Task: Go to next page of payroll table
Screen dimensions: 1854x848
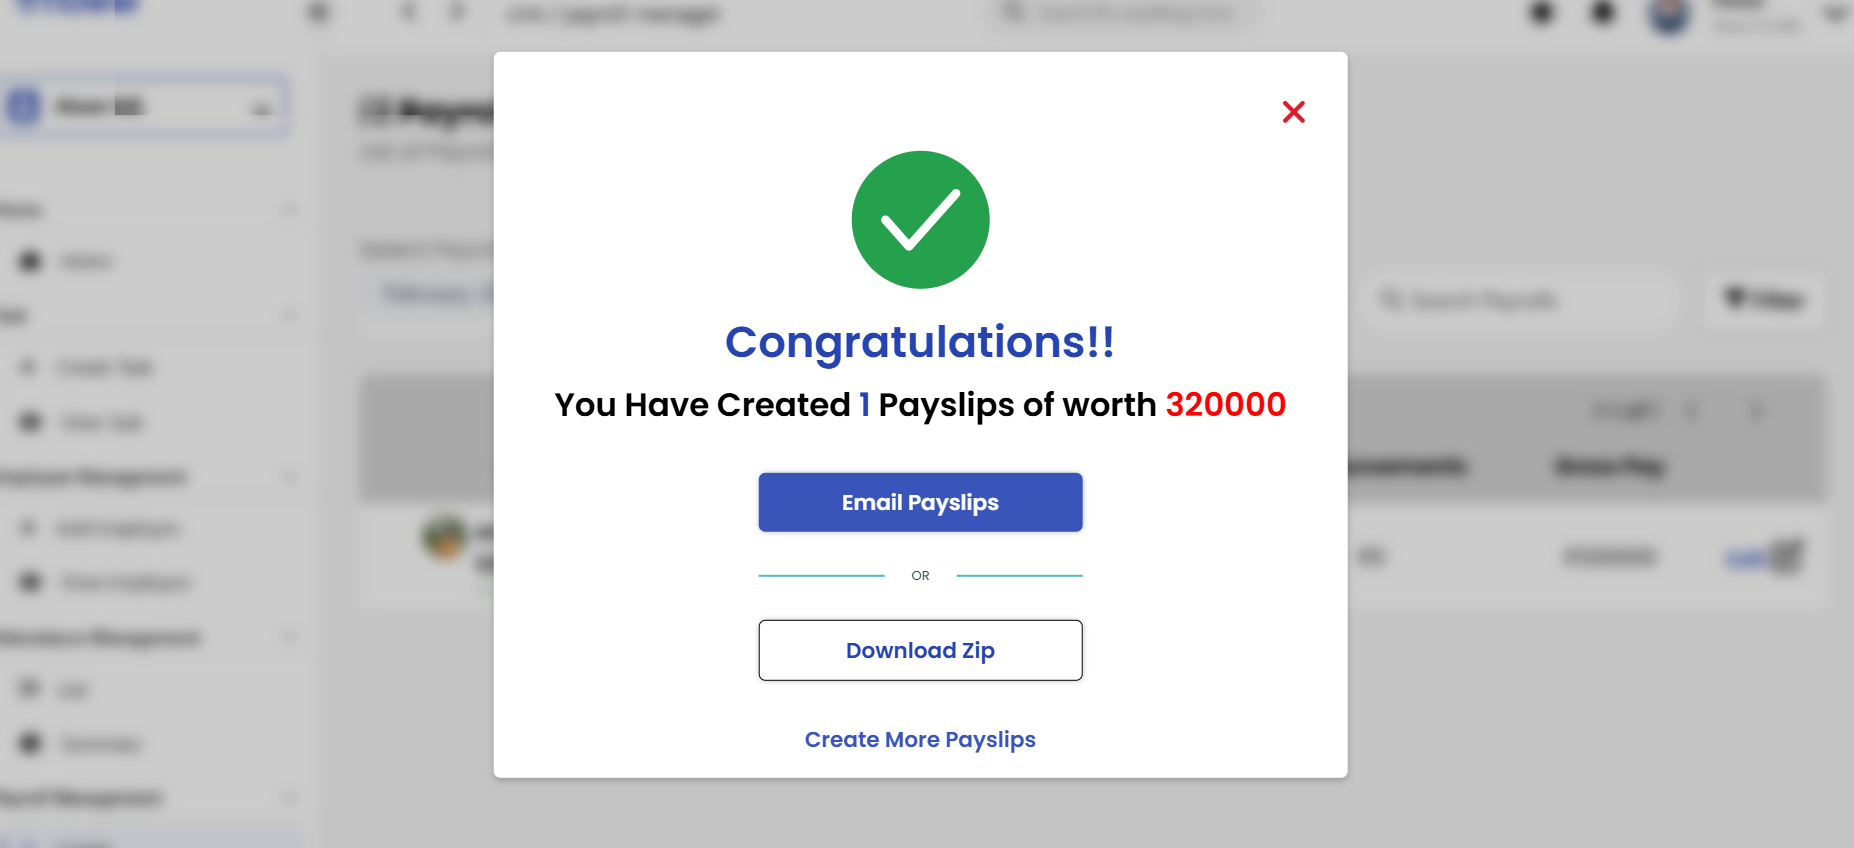Action: [x=1756, y=411]
